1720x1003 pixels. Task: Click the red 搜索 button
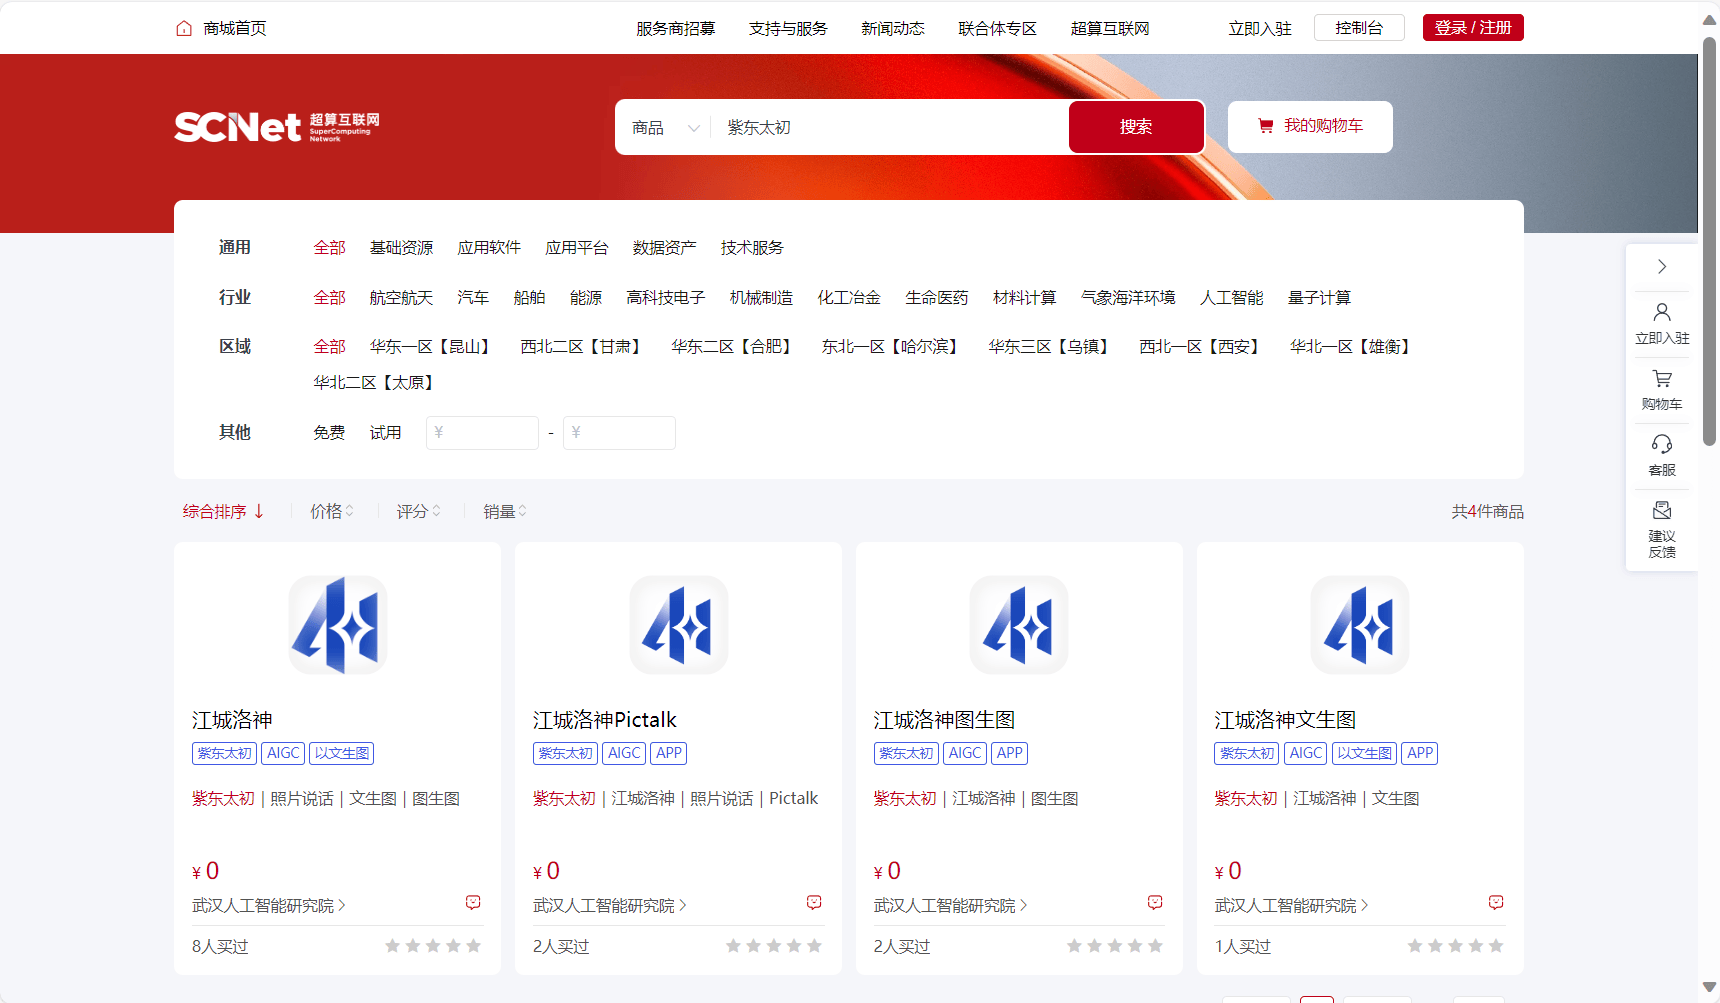pyautogui.click(x=1136, y=127)
